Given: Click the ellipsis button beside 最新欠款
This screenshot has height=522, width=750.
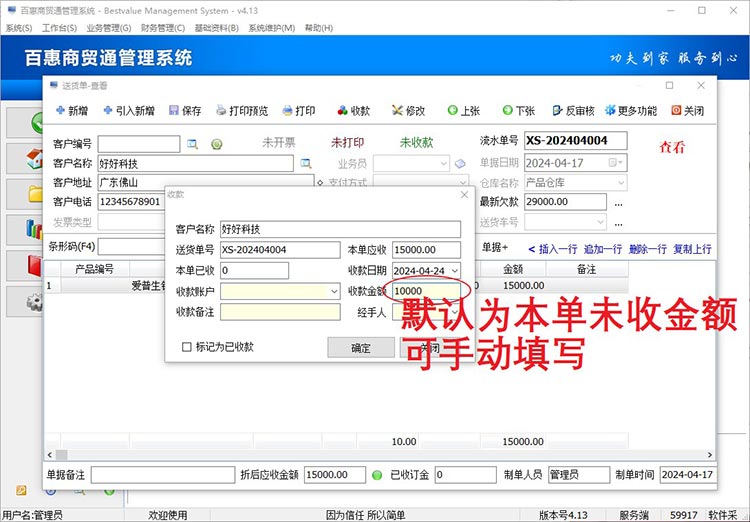Looking at the screenshot, I should (618, 202).
